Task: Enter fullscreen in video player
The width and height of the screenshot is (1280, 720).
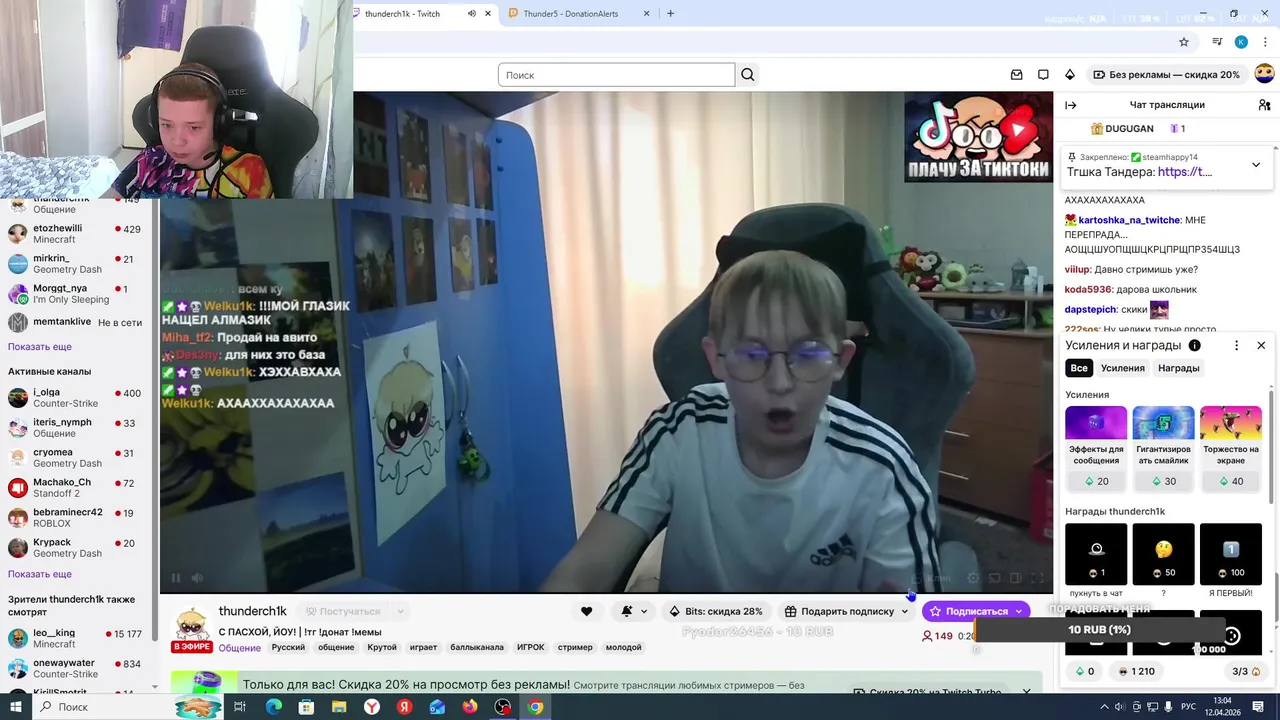Action: (x=1037, y=578)
